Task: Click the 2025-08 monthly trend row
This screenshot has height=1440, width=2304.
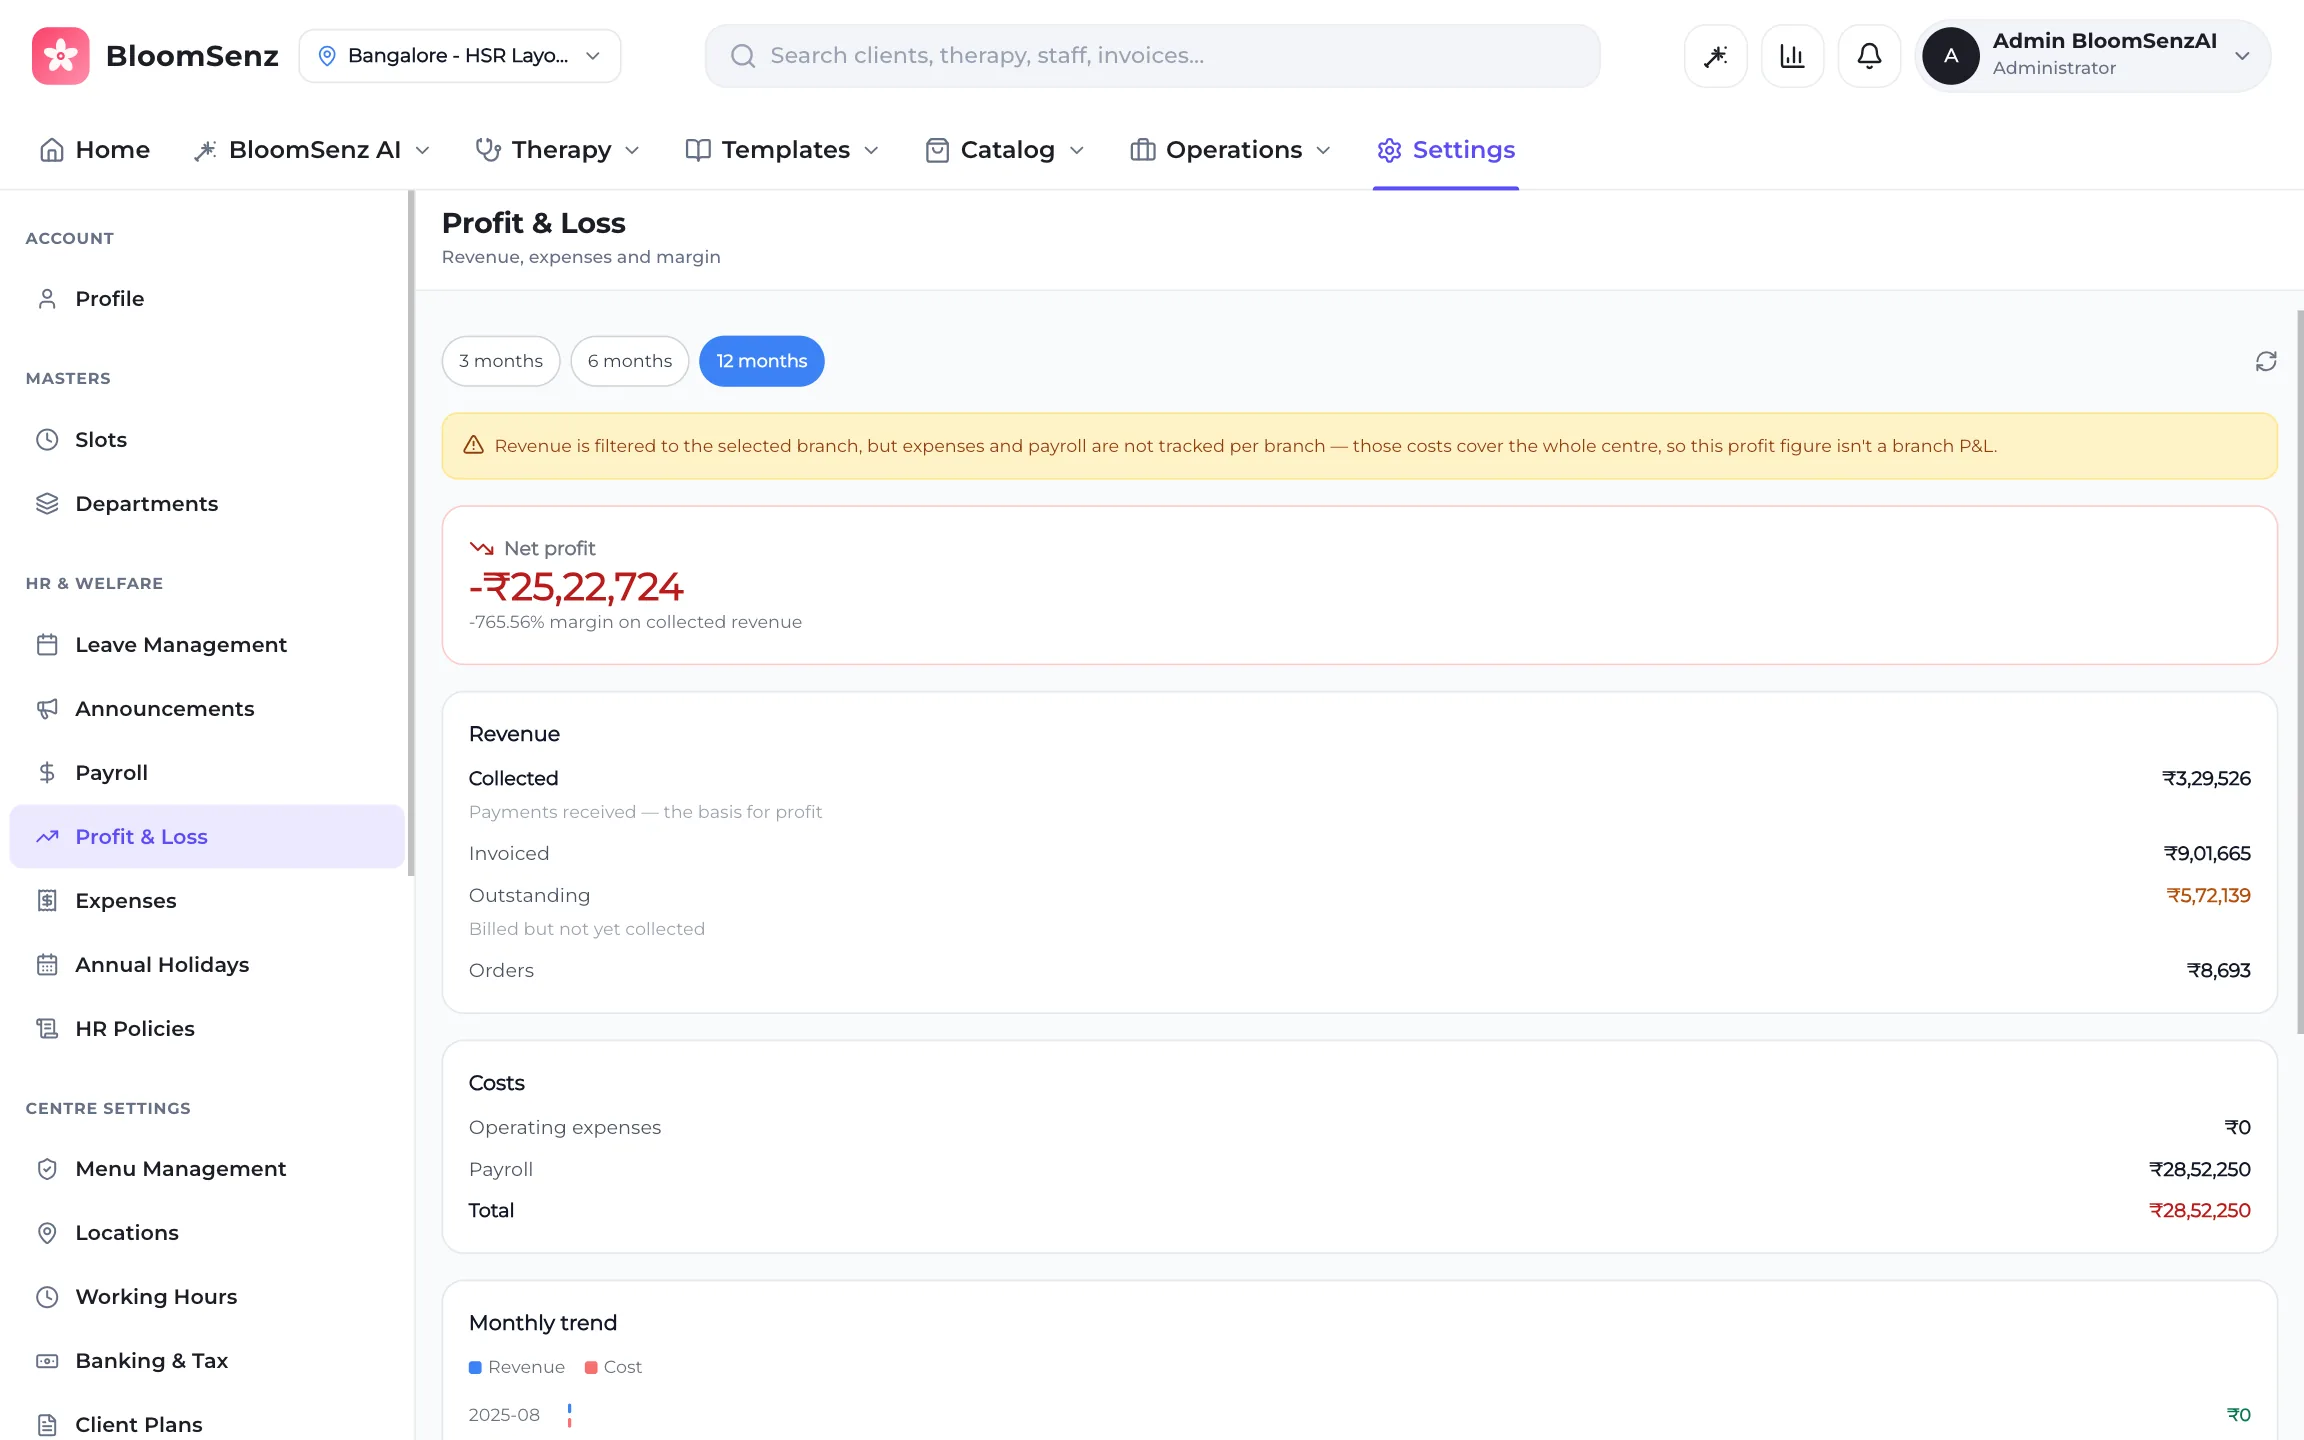Action: (1359, 1415)
